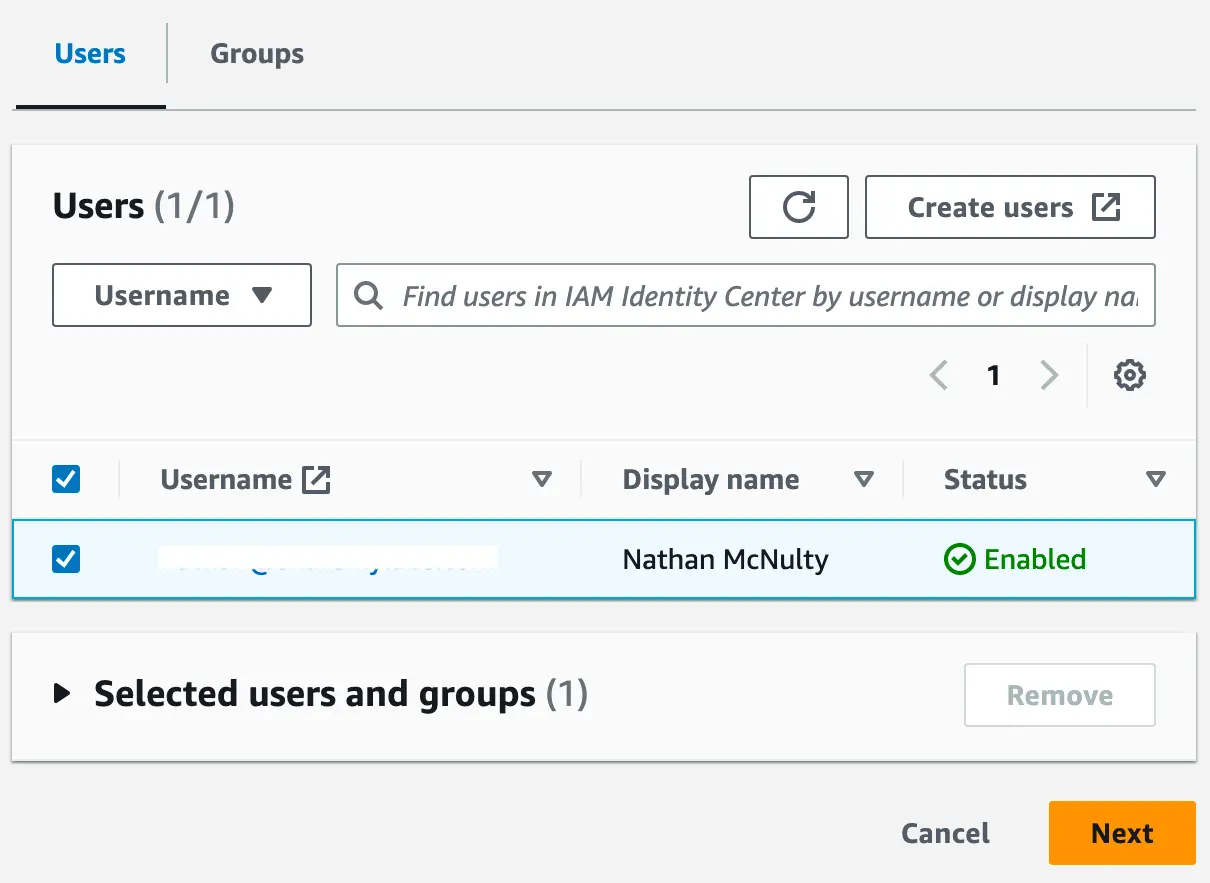The height and width of the screenshot is (883, 1210).
Task: Uncheck Nathan McNulty's row checkbox
Action: [66, 559]
